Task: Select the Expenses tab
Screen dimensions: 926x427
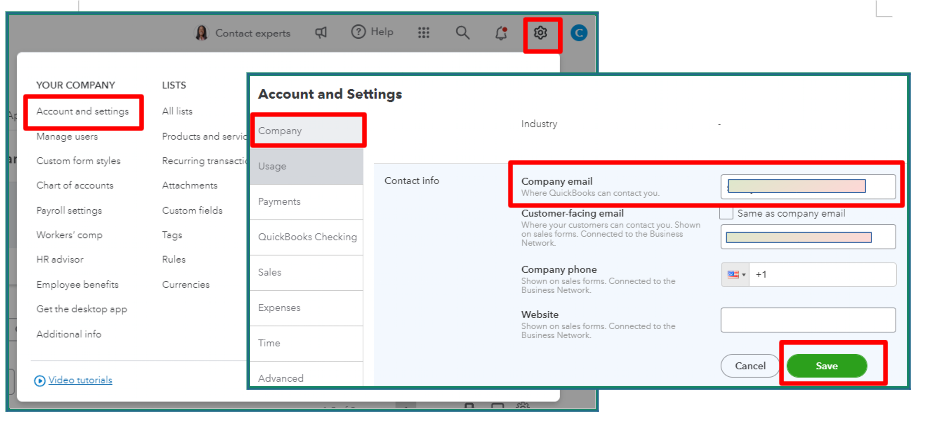Action: click(x=307, y=308)
